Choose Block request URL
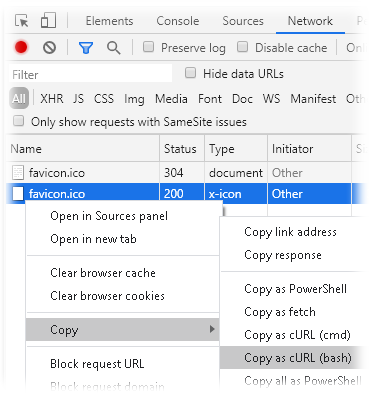The image size is (369, 393). click(97, 364)
